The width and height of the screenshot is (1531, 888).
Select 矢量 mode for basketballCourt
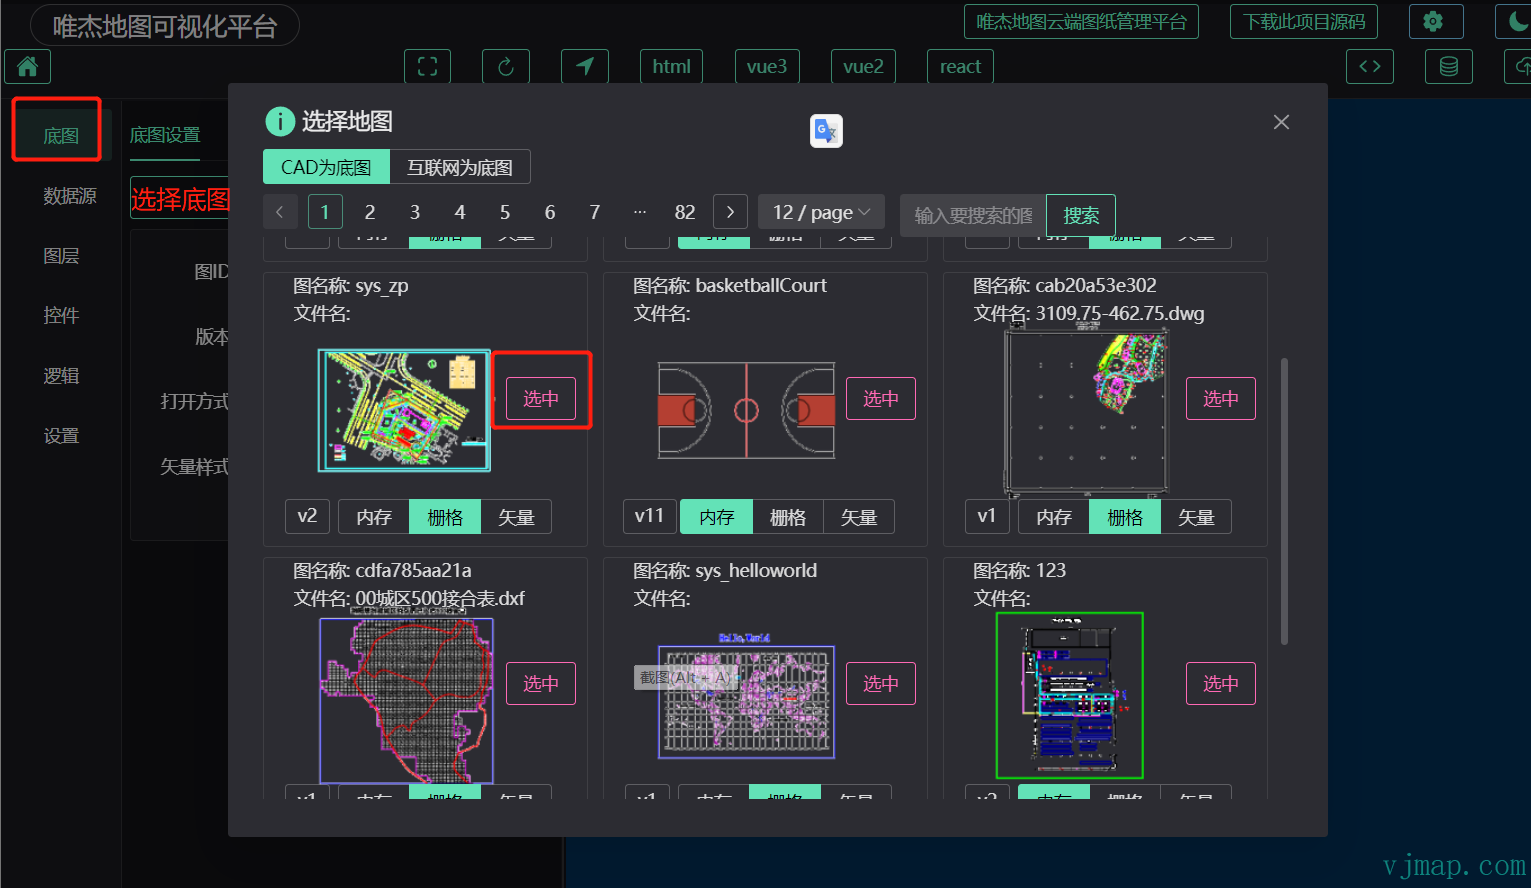click(859, 517)
